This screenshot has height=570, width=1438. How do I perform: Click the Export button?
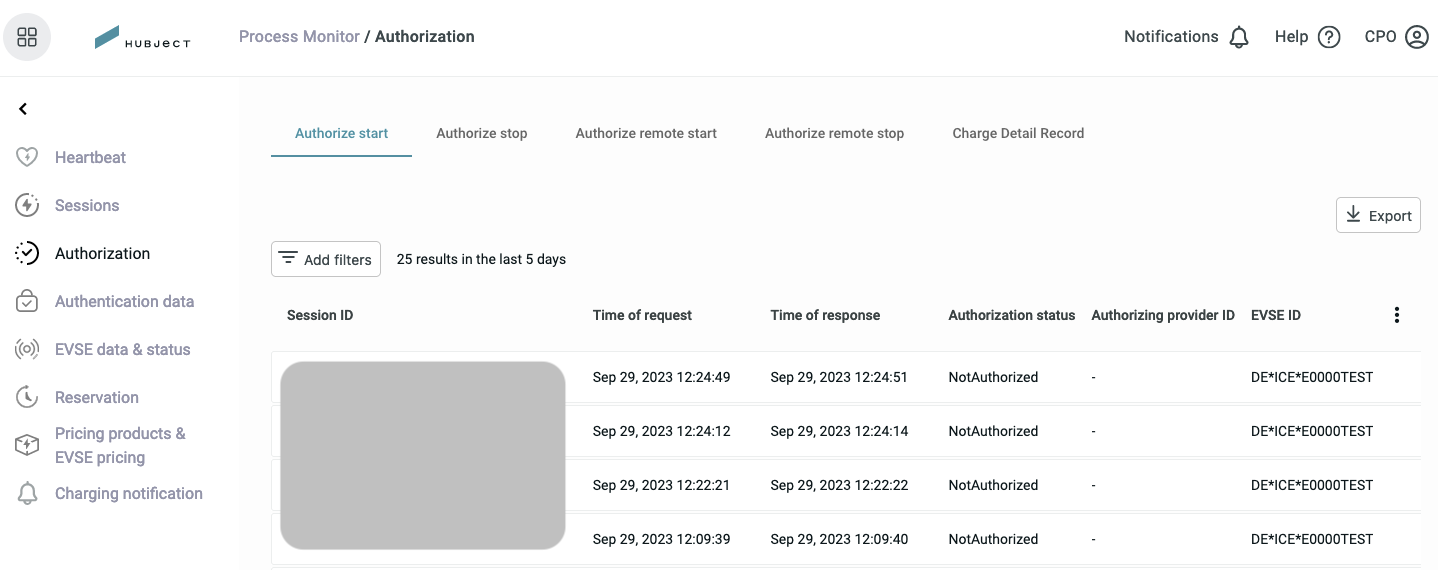click(1378, 215)
